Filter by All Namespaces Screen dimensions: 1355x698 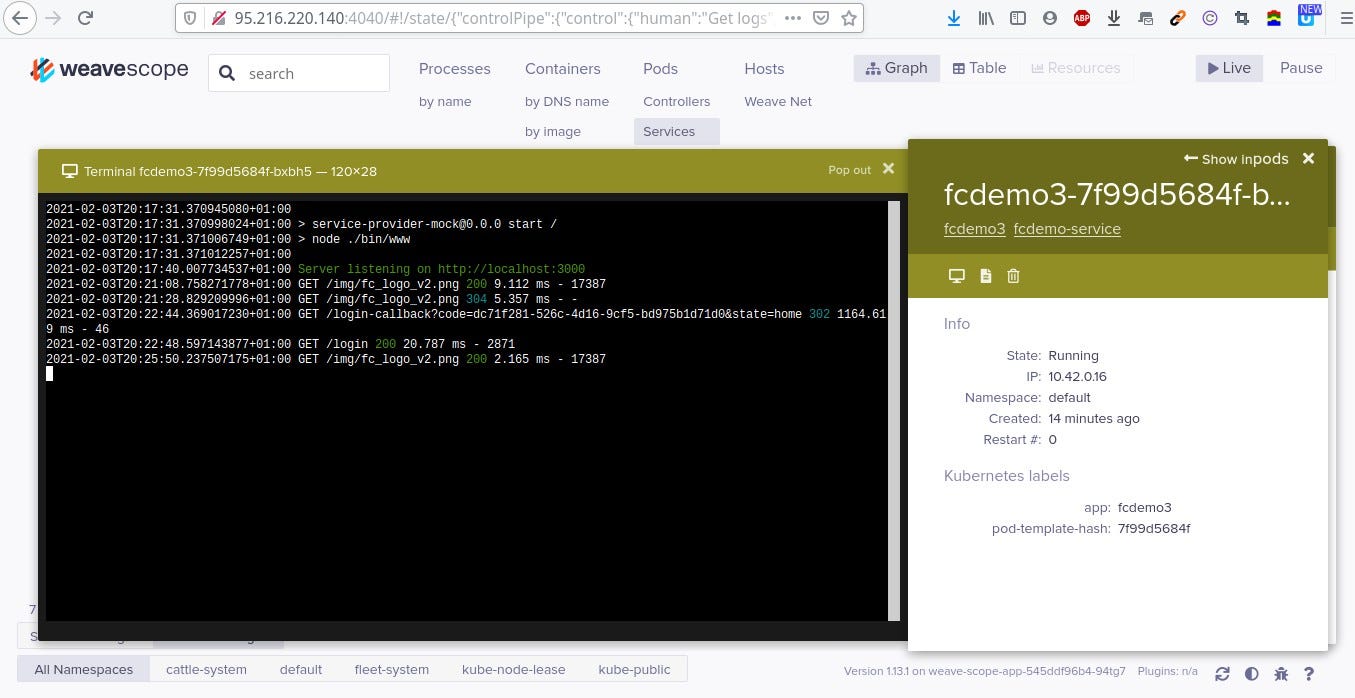83,669
